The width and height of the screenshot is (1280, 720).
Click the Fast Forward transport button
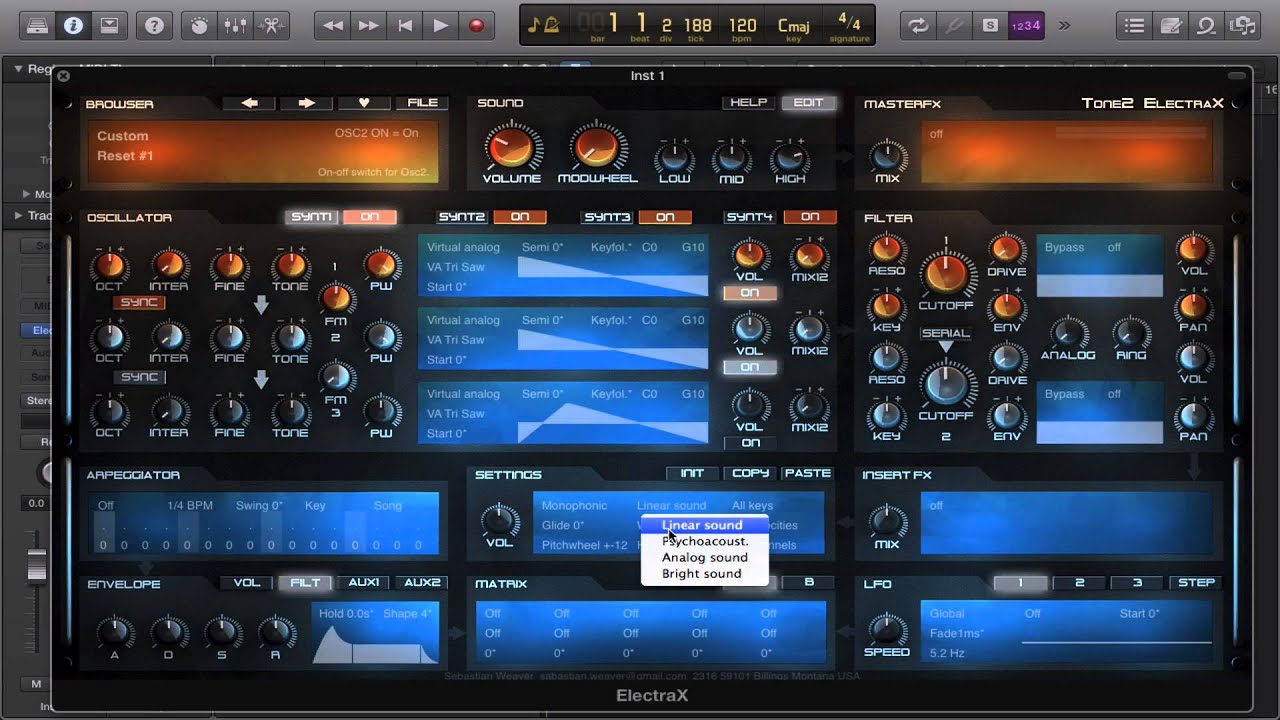point(369,26)
